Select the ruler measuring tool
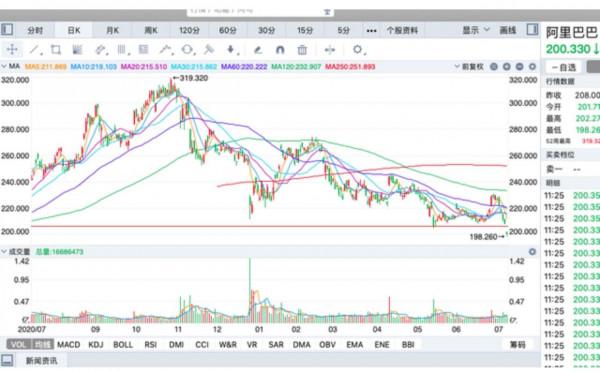 [100, 50]
